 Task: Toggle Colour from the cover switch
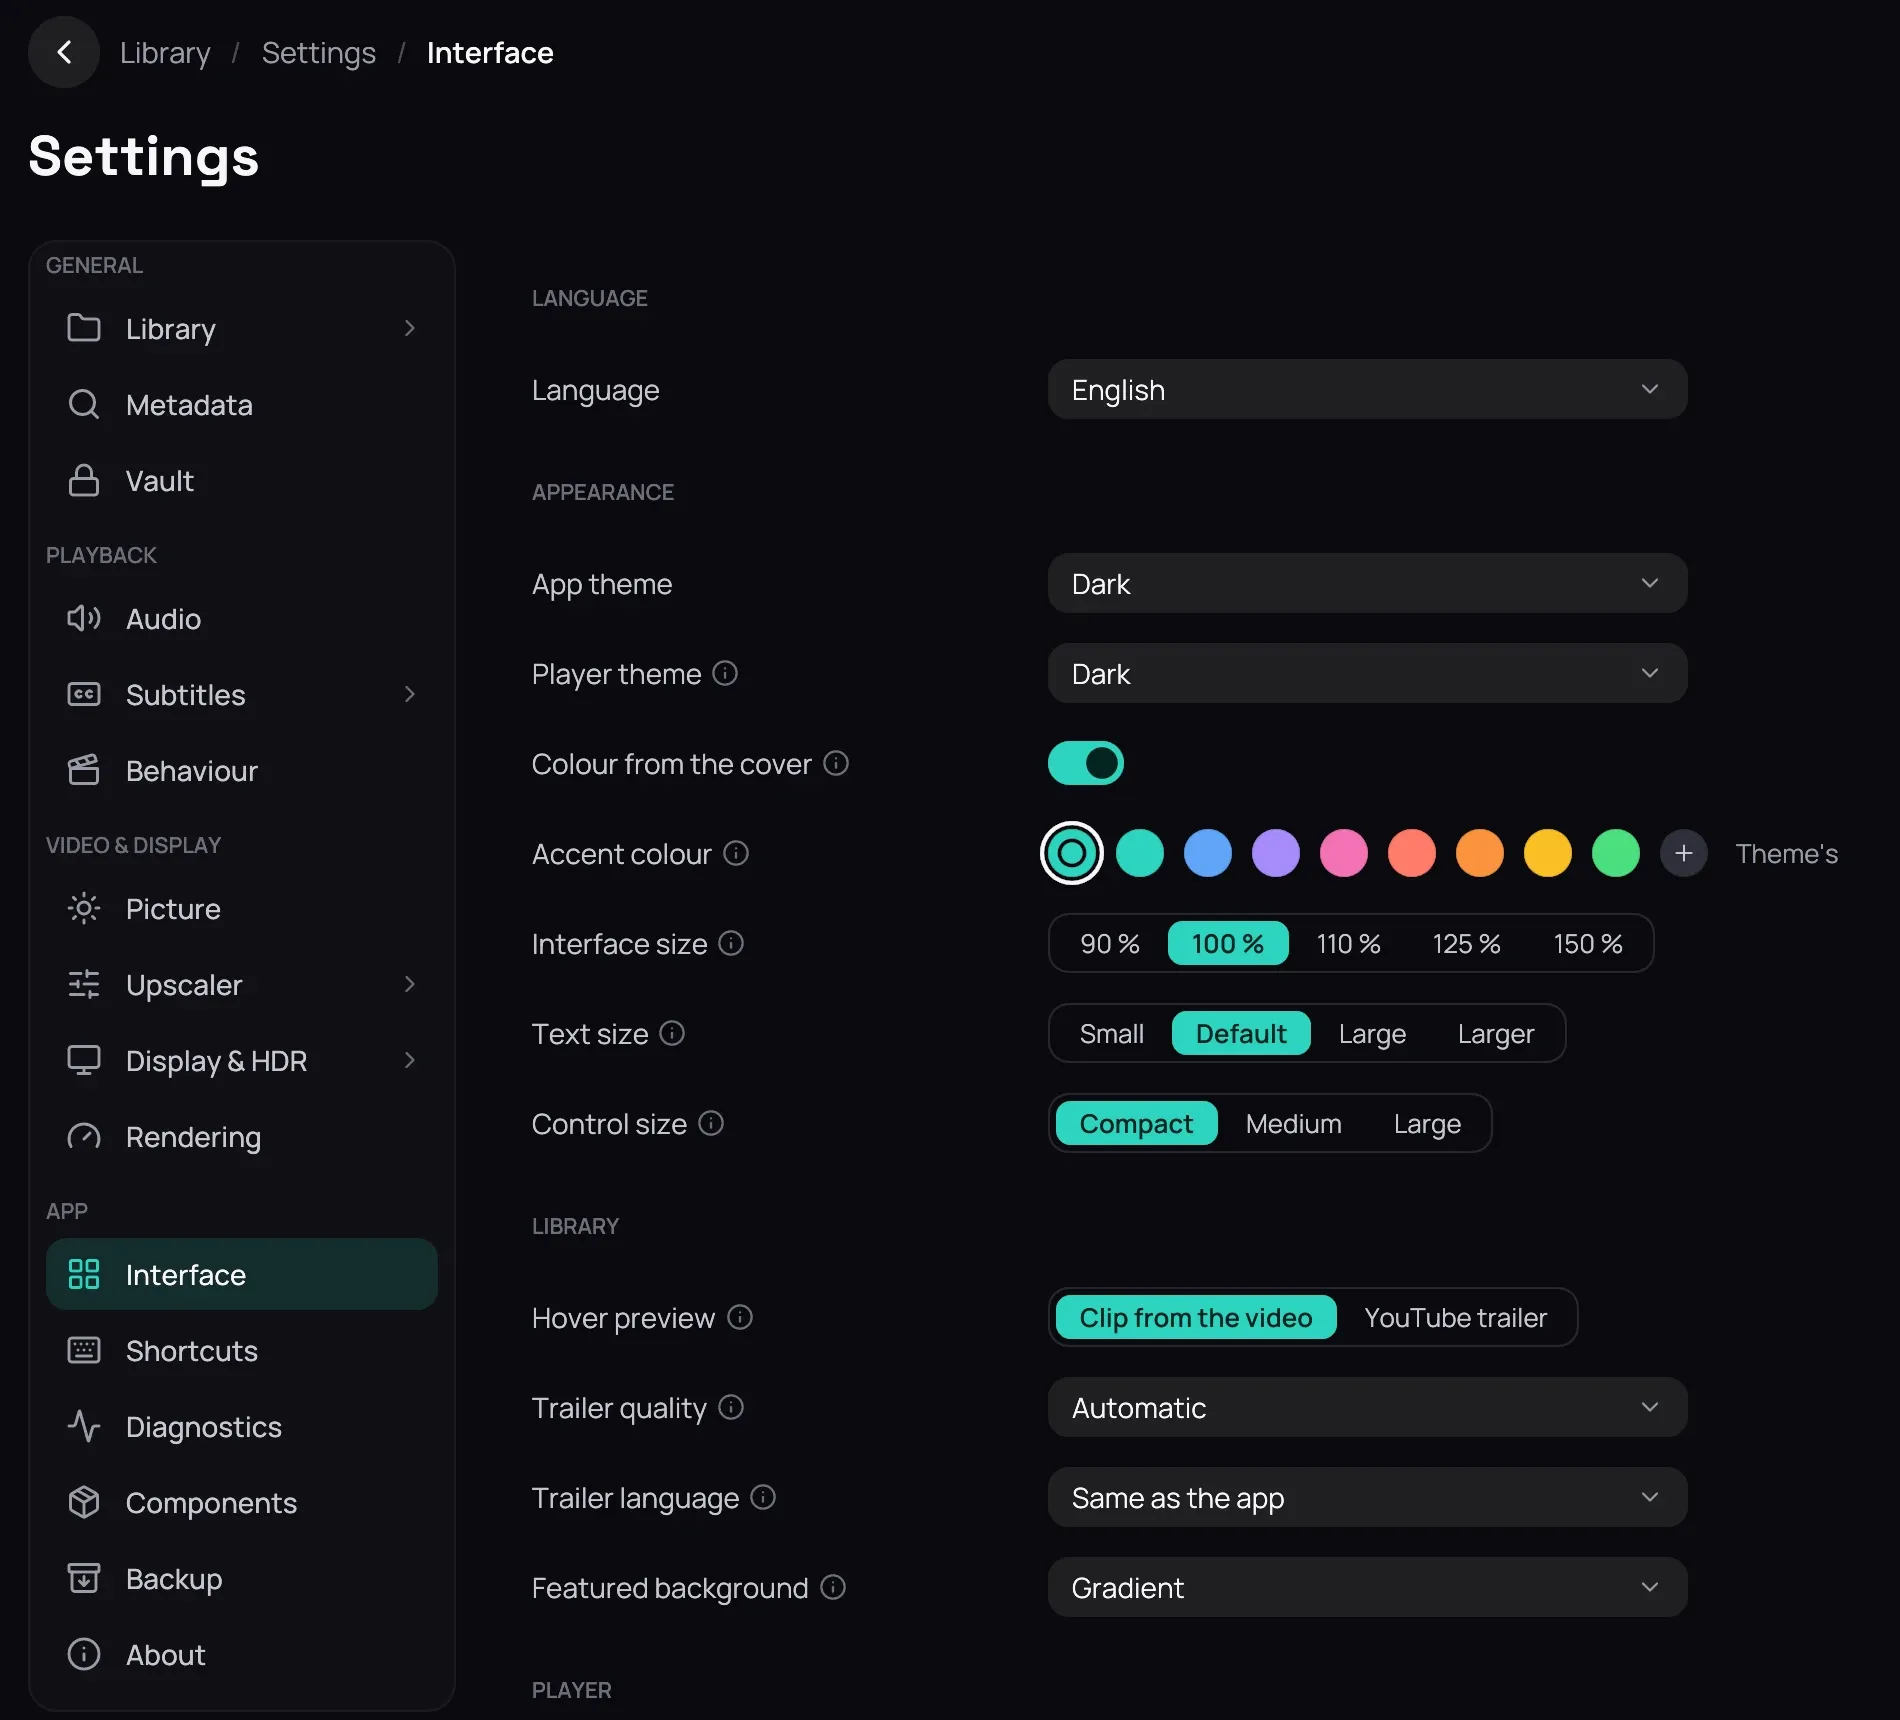tap(1086, 763)
